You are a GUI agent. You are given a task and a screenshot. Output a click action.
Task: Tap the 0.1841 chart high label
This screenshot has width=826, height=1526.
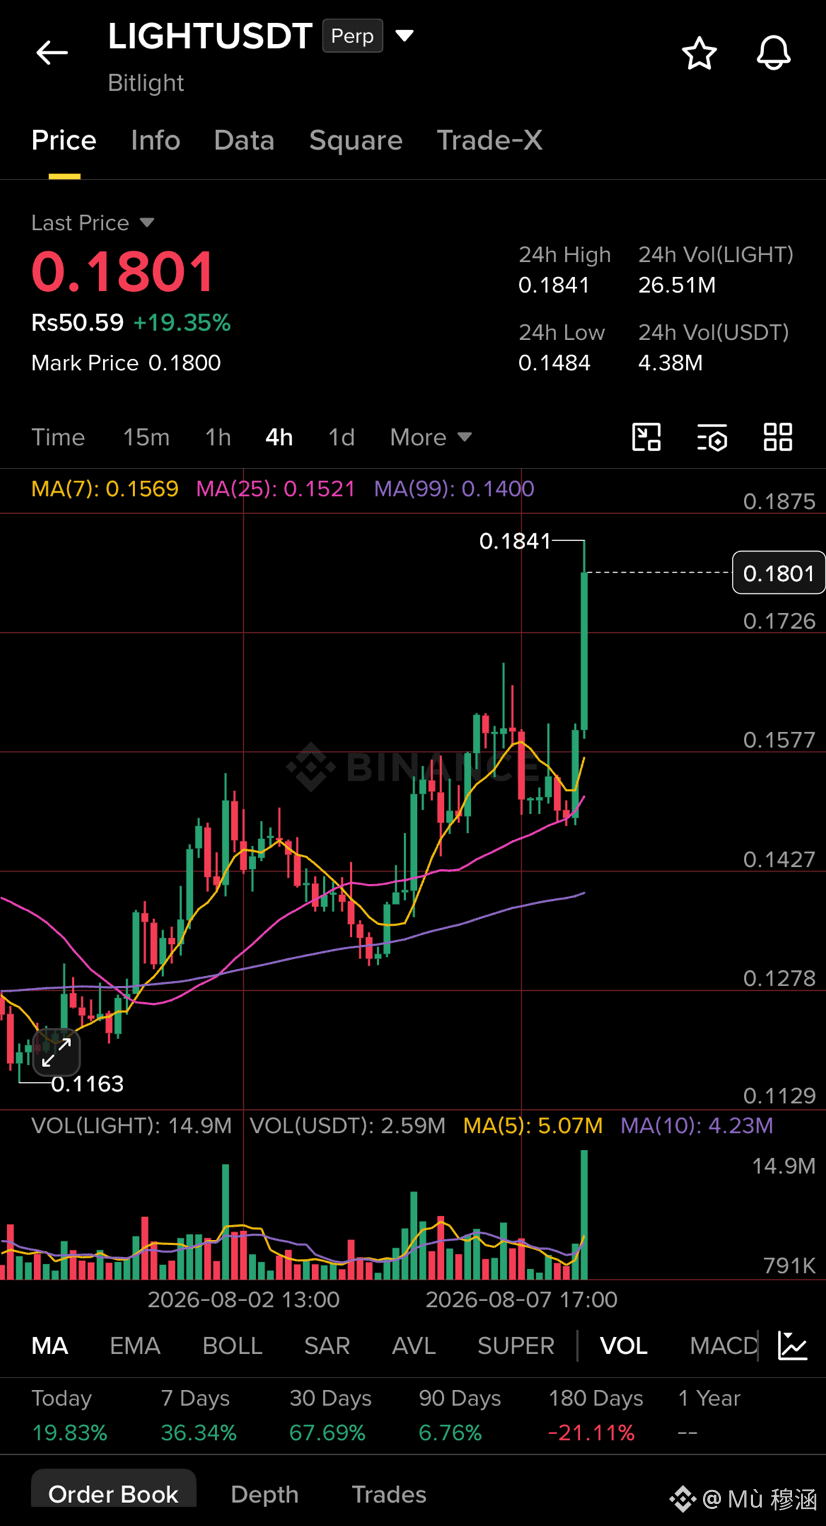click(515, 541)
